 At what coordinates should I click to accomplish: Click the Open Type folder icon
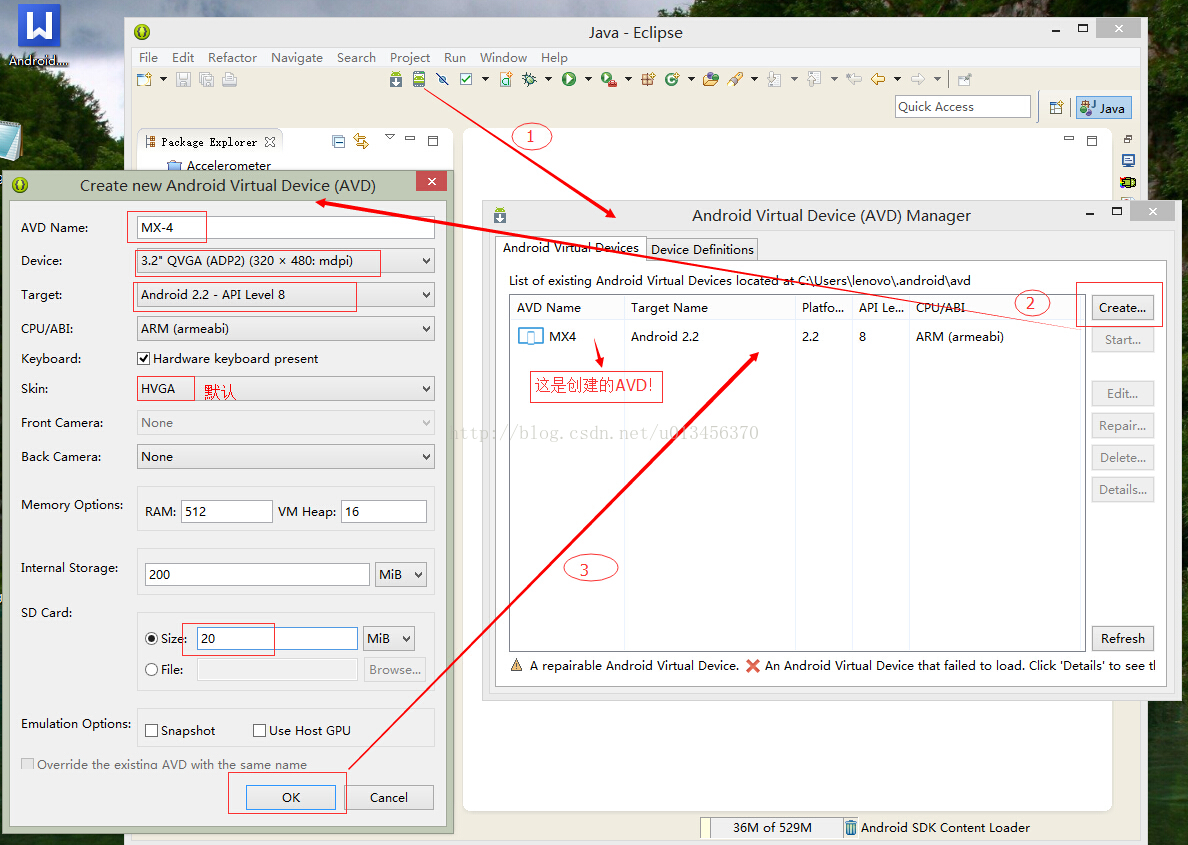click(x=711, y=79)
